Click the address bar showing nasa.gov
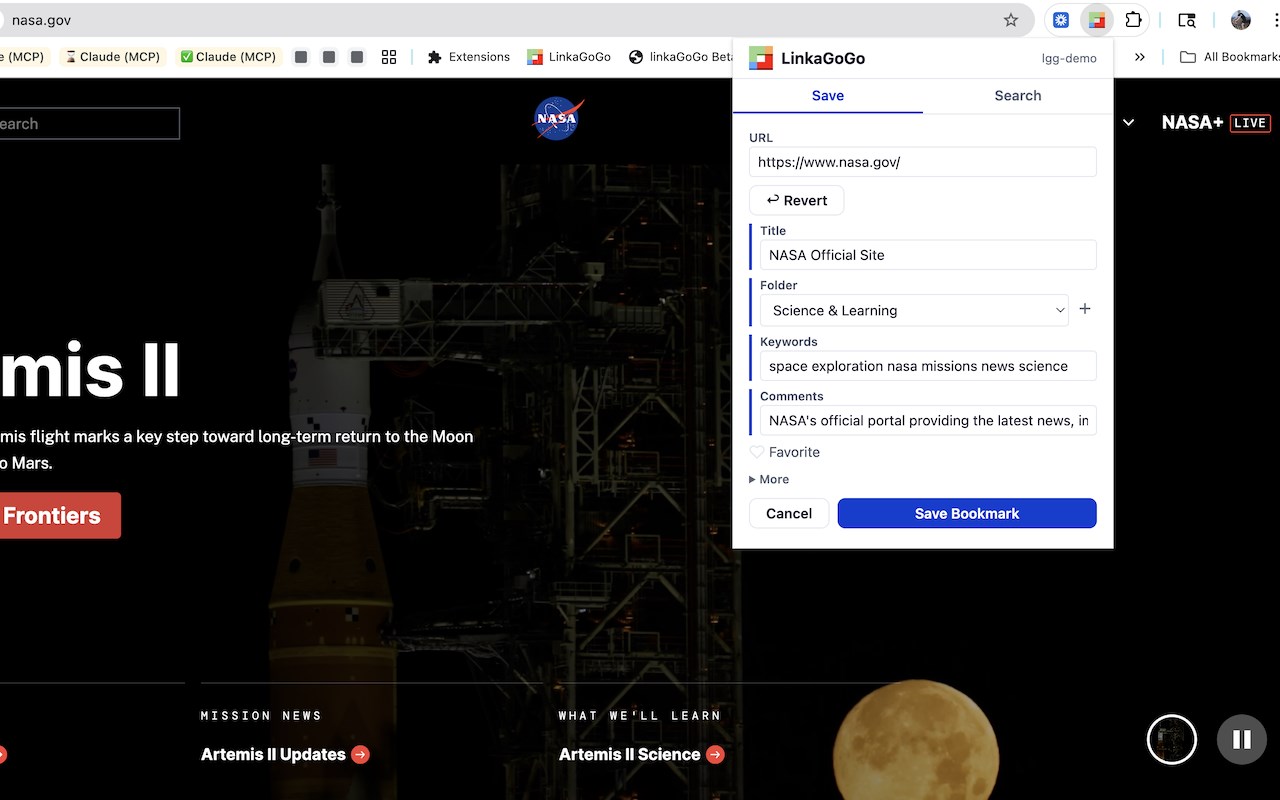 pyautogui.click(x=500, y=20)
